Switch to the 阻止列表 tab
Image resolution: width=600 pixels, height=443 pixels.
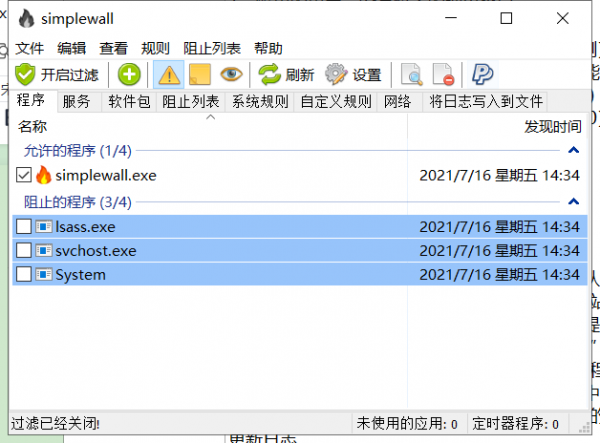click(x=191, y=102)
